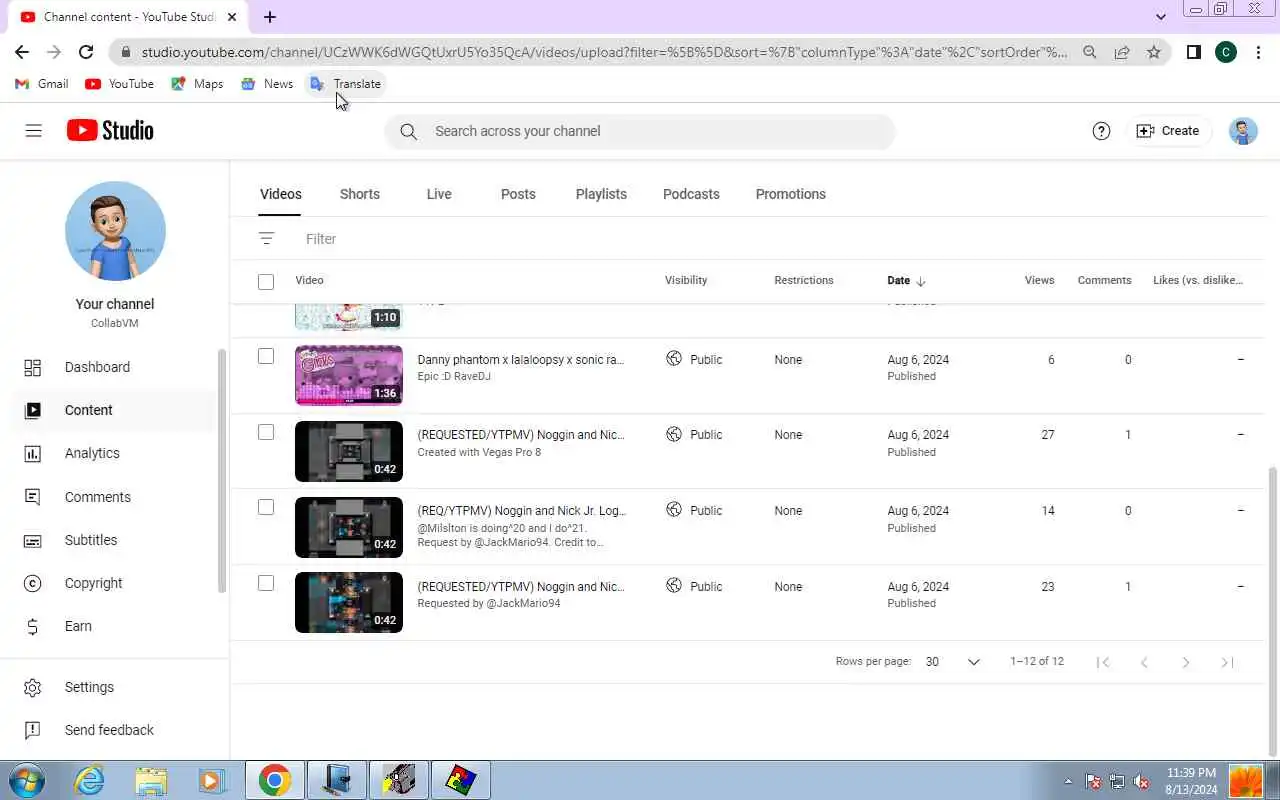The width and height of the screenshot is (1280, 800).
Task: Open Earn in the sidebar
Action: [114, 626]
